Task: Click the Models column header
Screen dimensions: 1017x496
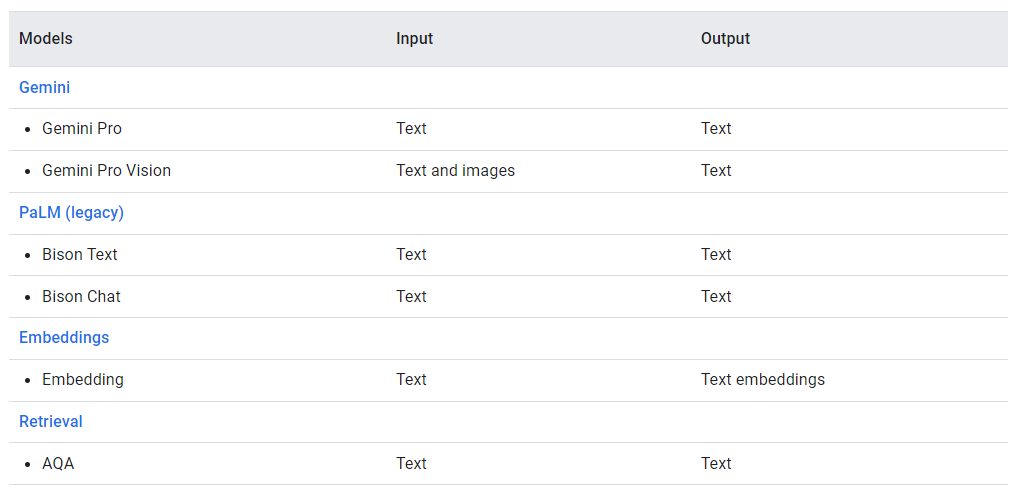Action: (x=45, y=38)
